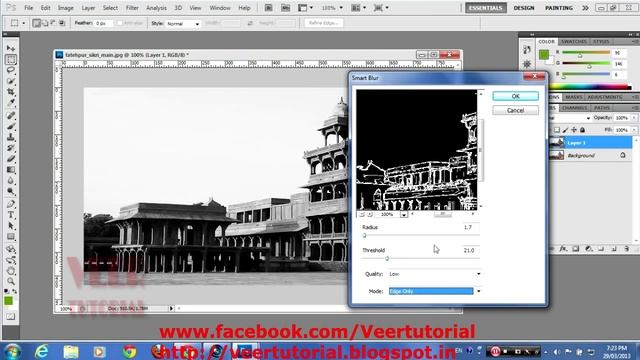Click the Delete layer trash icon
The width and height of the screenshot is (640, 360).
pyautogui.click(x=627, y=249)
